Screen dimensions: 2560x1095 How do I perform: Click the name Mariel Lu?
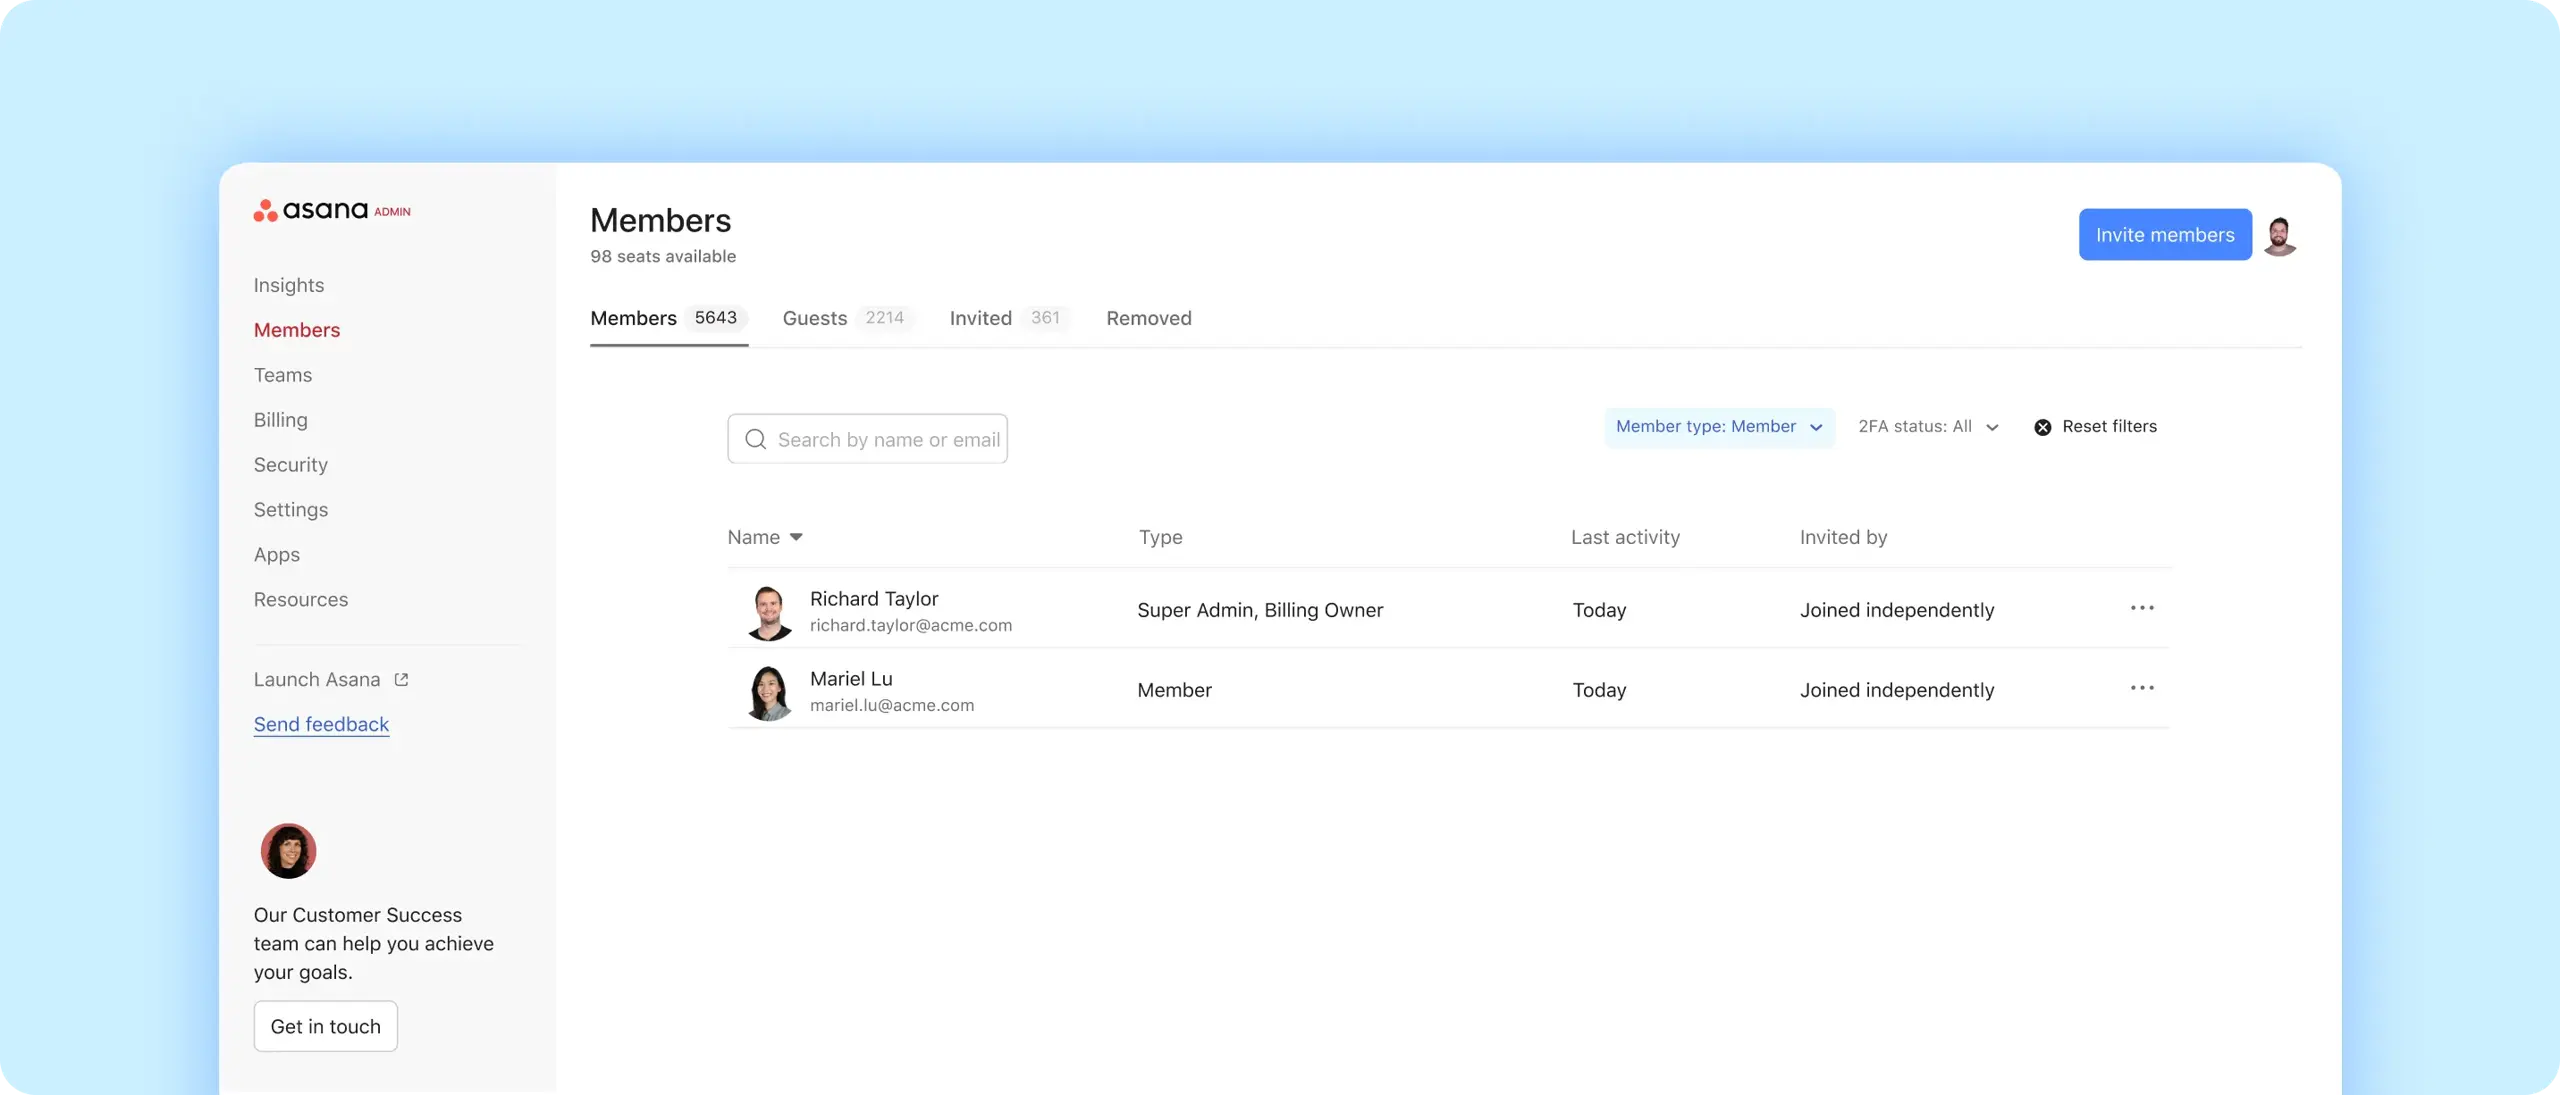[x=851, y=678]
